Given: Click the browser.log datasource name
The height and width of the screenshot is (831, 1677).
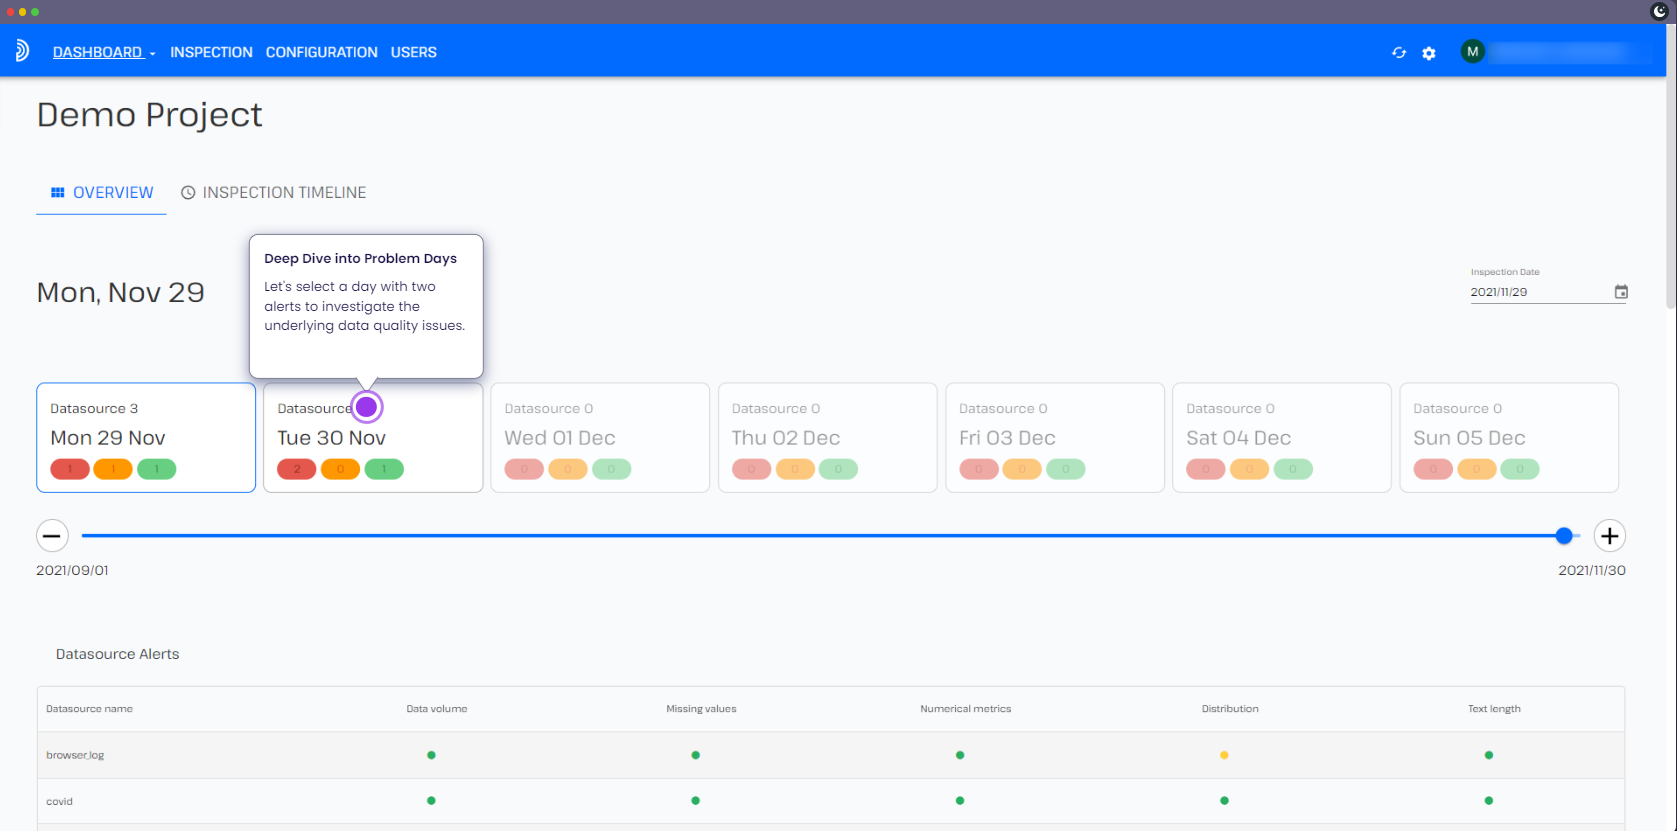Looking at the screenshot, I should click(x=75, y=755).
